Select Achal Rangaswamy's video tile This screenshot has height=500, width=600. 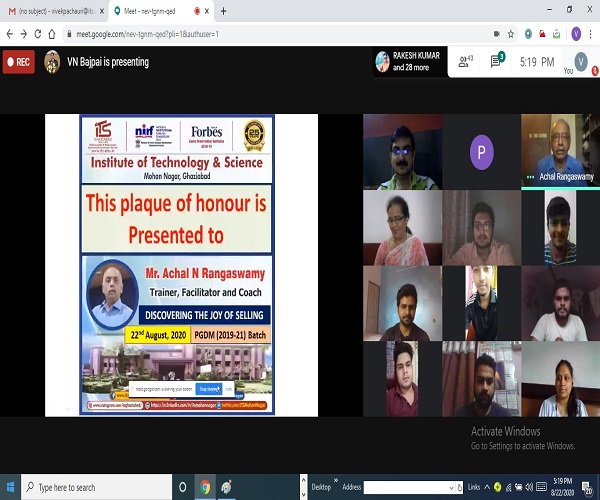(x=560, y=151)
